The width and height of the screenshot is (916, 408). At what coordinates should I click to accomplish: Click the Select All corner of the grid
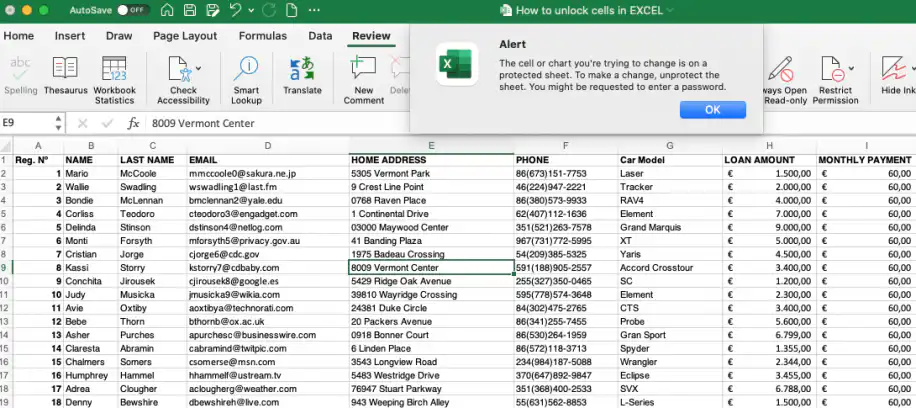[x=6, y=146]
